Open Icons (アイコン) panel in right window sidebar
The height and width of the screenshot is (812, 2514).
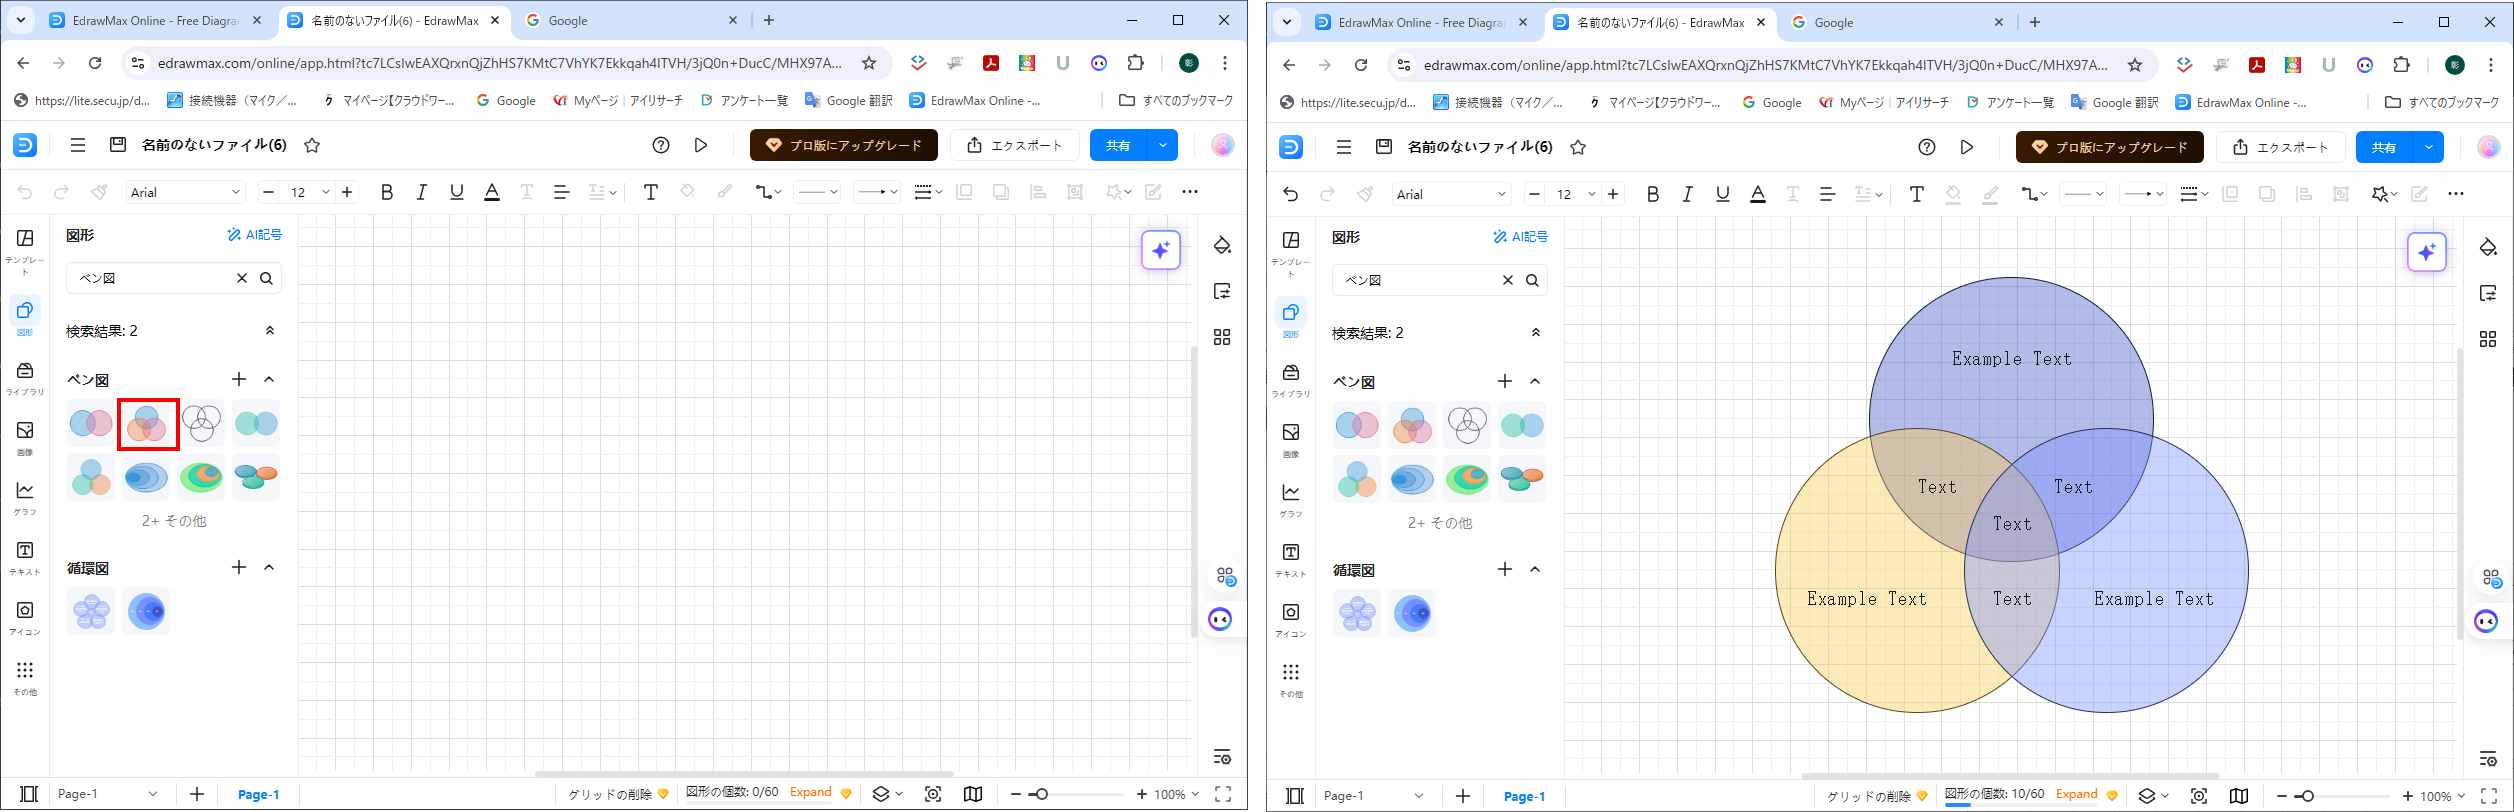coord(1291,620)
